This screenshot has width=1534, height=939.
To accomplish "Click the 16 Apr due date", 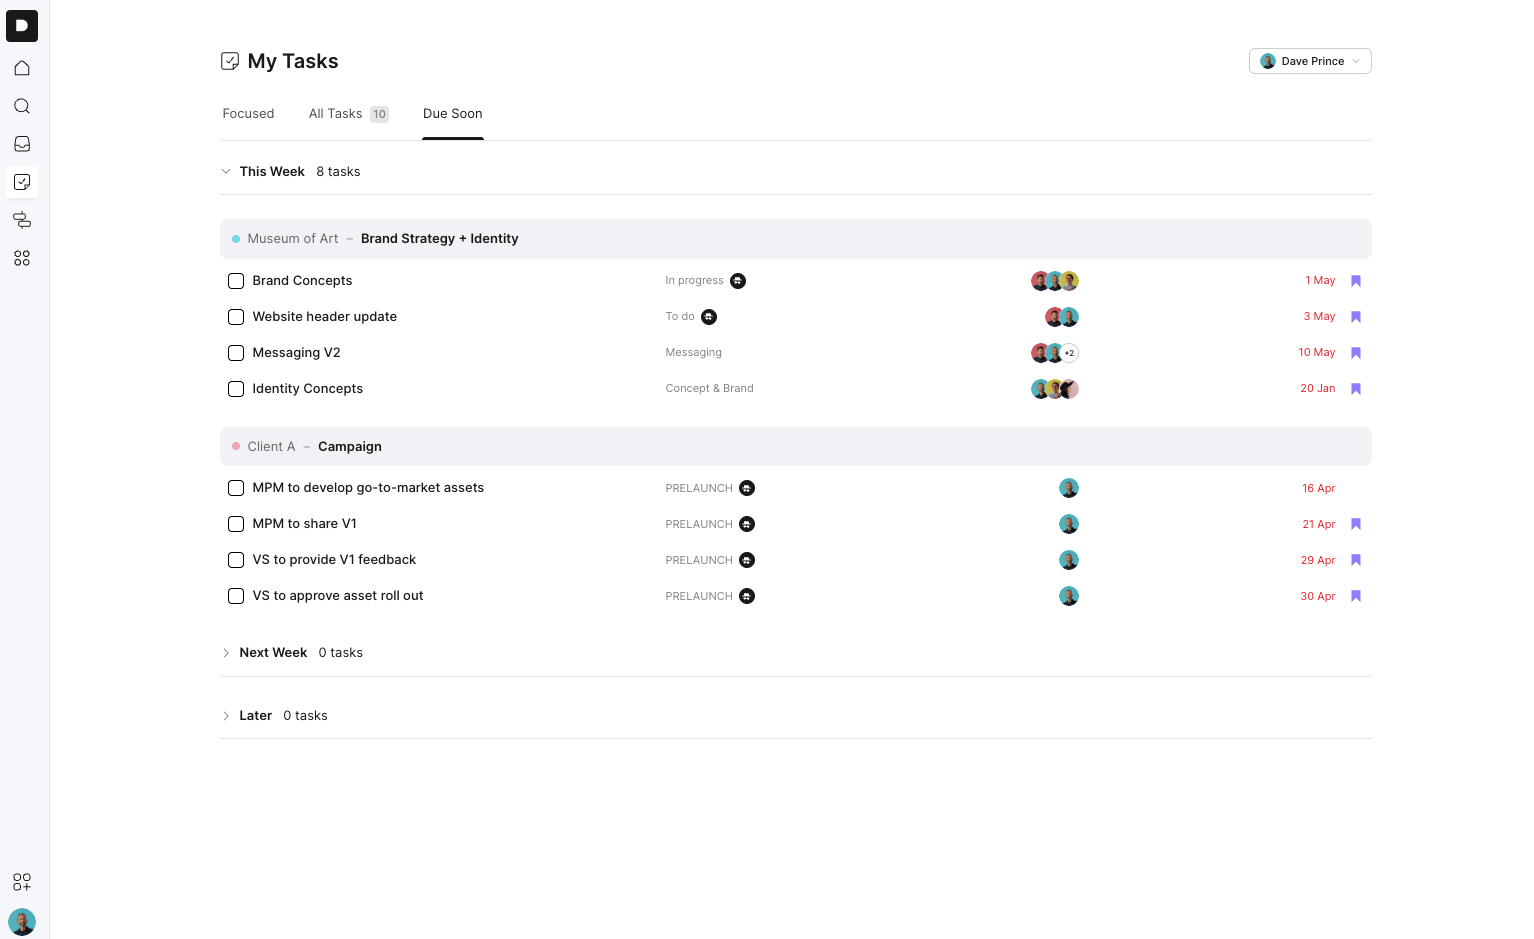I will click(1319, 488).
